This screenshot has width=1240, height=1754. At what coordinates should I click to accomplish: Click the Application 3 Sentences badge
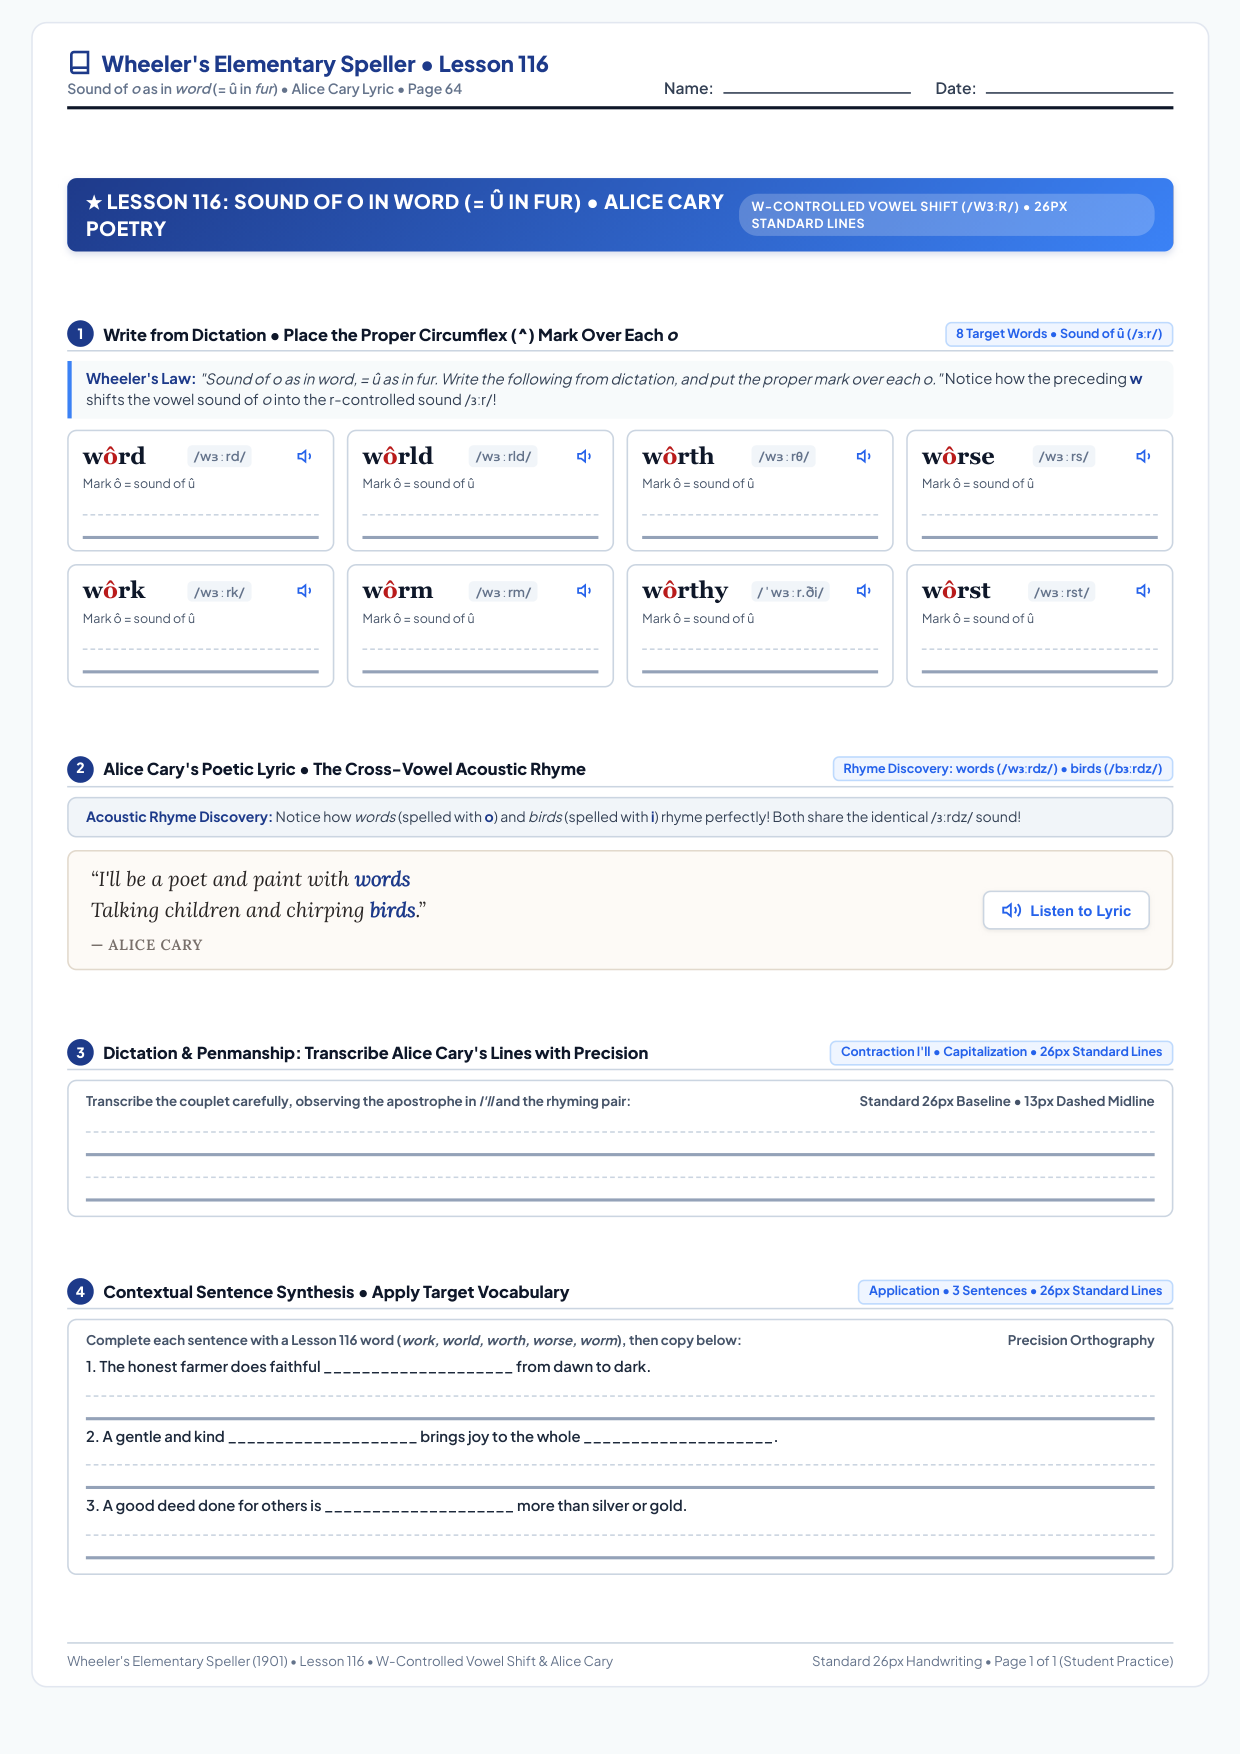tap(1015, 1291)
